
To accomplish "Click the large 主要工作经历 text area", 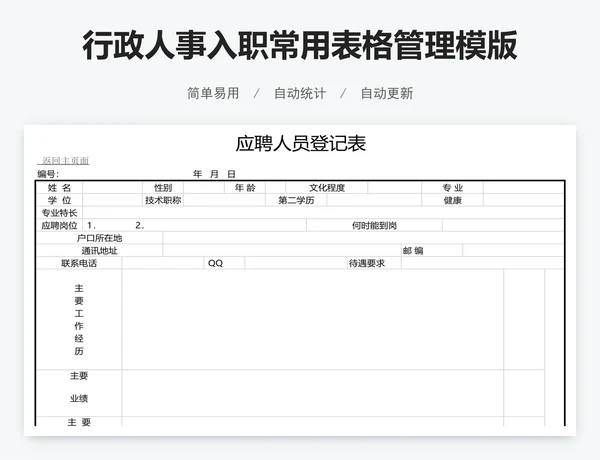I will coord(312,320).
